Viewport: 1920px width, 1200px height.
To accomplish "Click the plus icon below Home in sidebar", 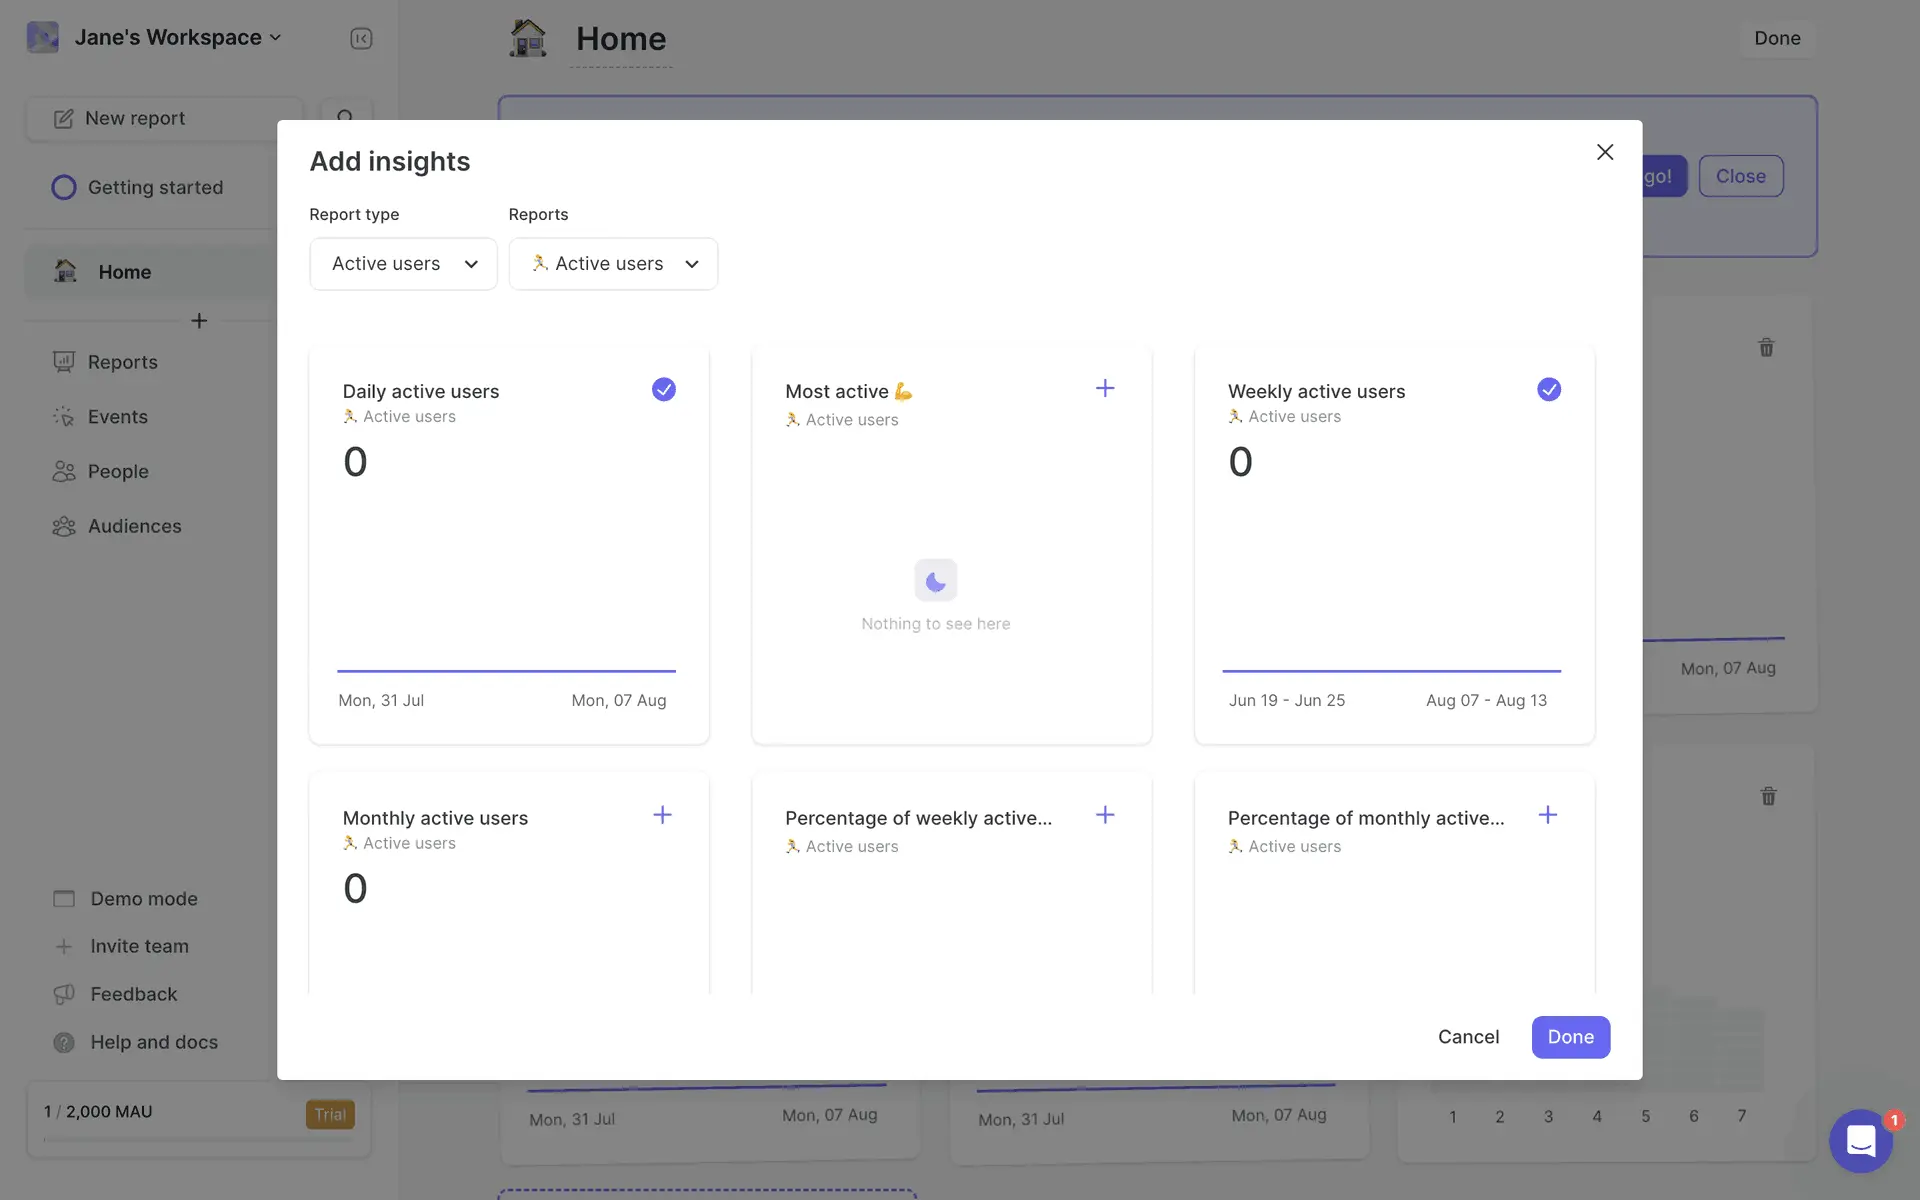I will point(199,321).
